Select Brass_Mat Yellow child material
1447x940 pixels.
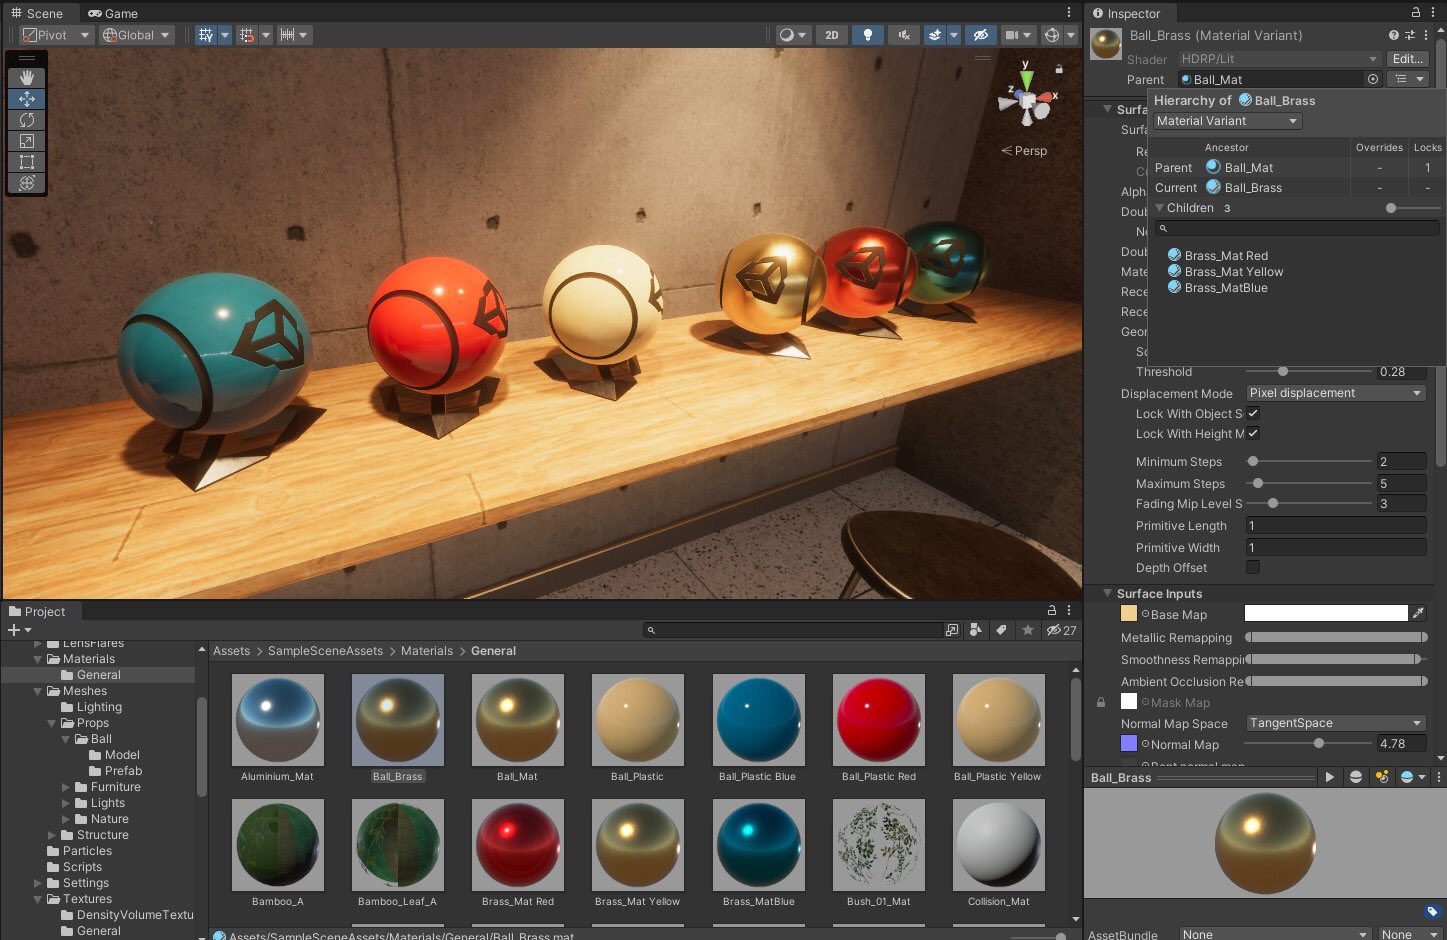pos(1233,272)
